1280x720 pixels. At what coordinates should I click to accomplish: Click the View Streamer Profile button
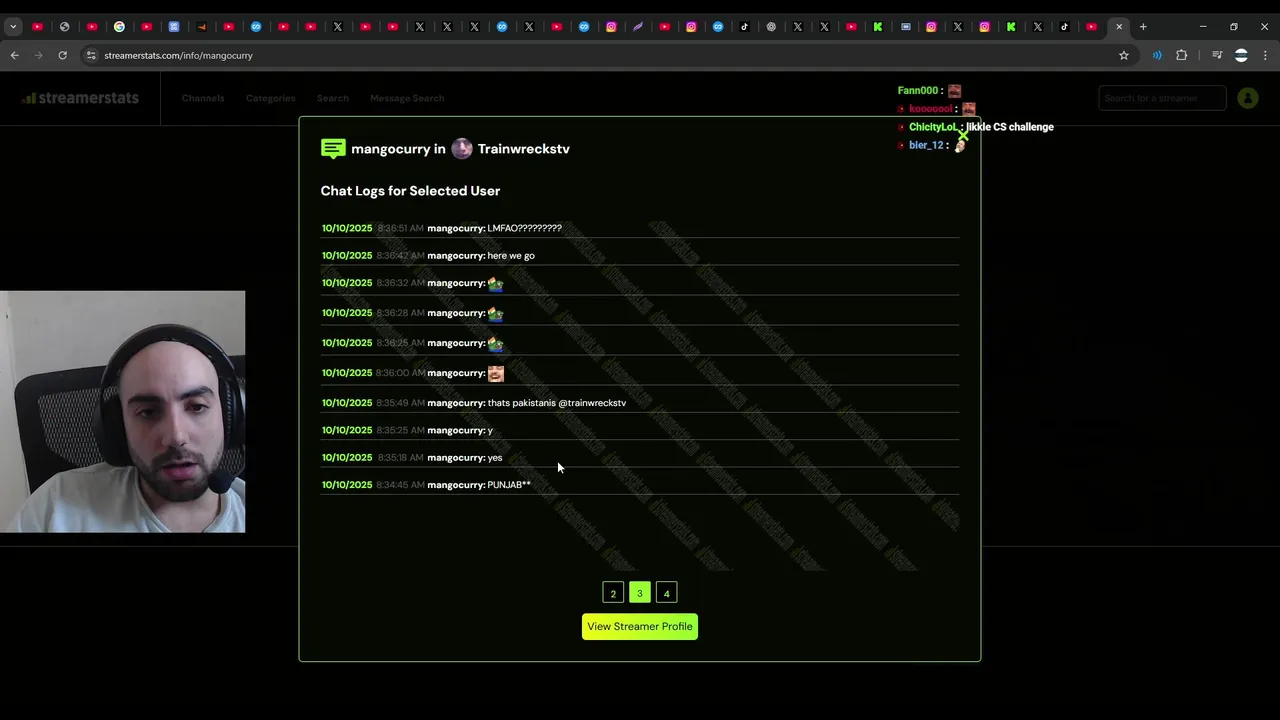[x=640, y=626]
